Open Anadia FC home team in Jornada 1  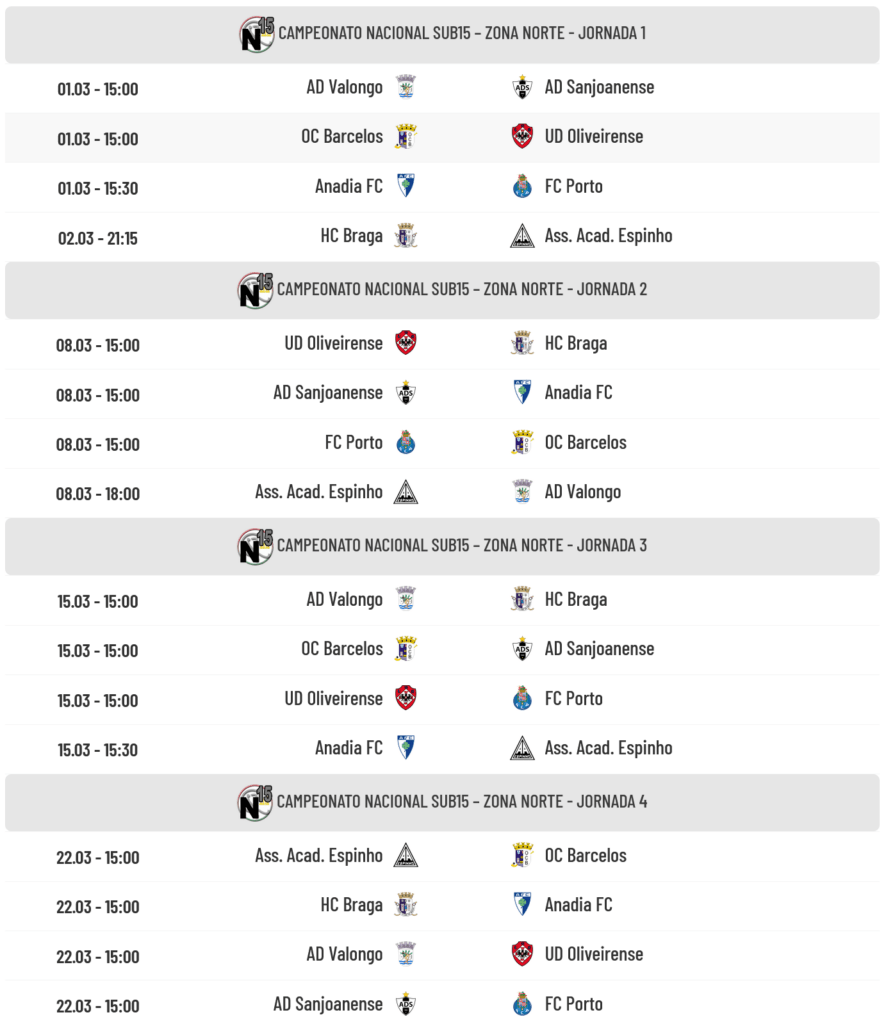348,186
